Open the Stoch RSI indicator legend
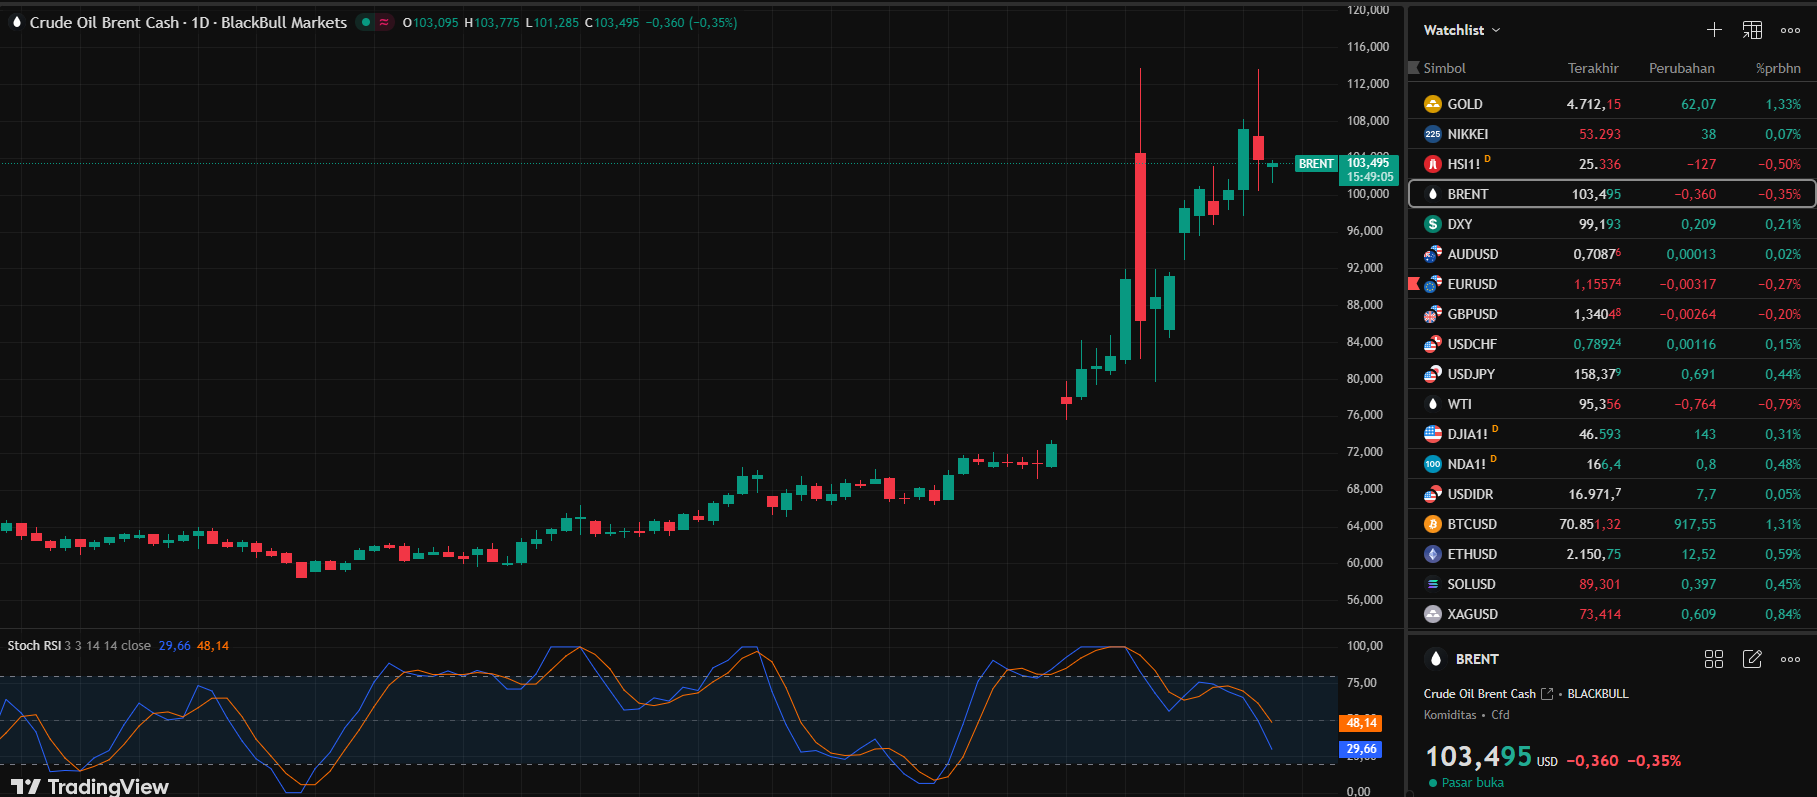This screenshot has height=797, width=1817. click(35, 646)
